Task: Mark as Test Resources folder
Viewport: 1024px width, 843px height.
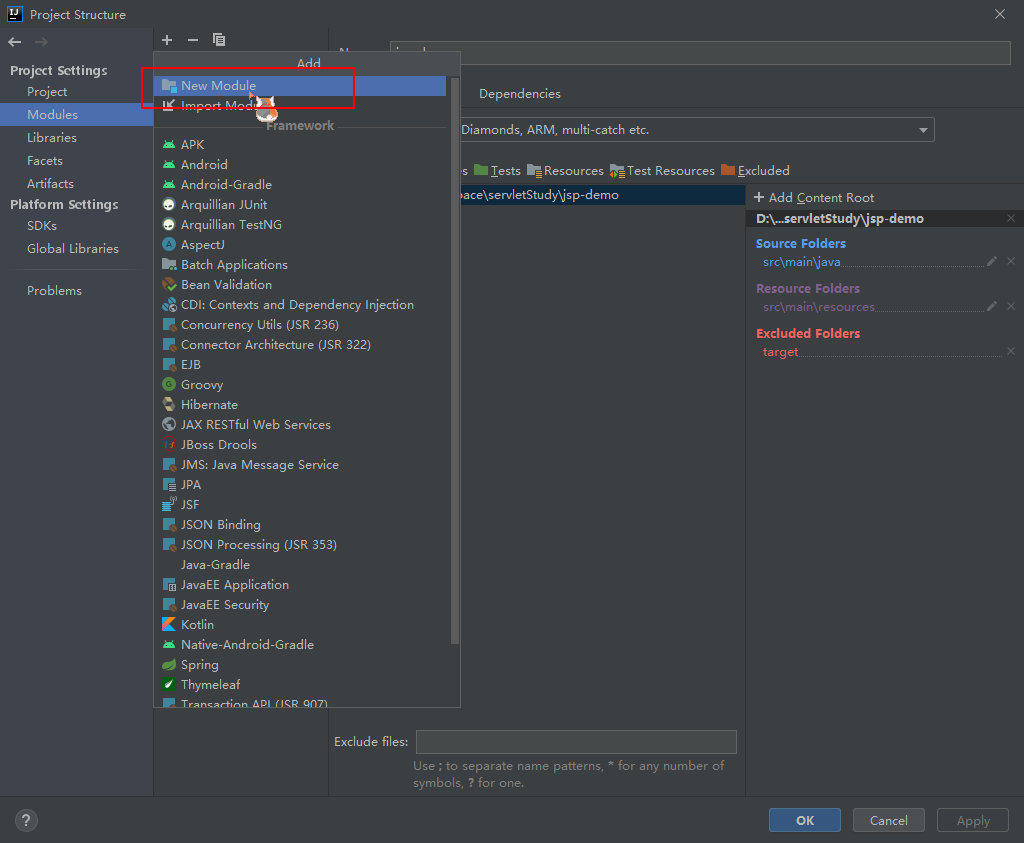Action: (x=662, y=170)
